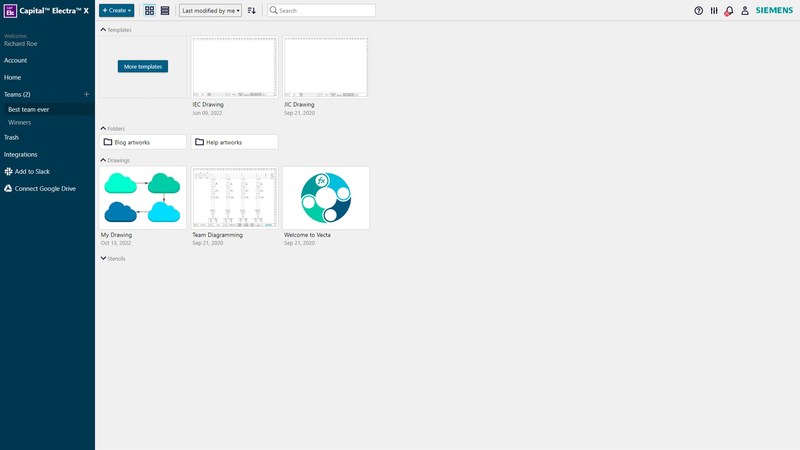Screen dimensions: 800x450
Task: Open the Last modified by me dropdown
Action: point(211,10)
